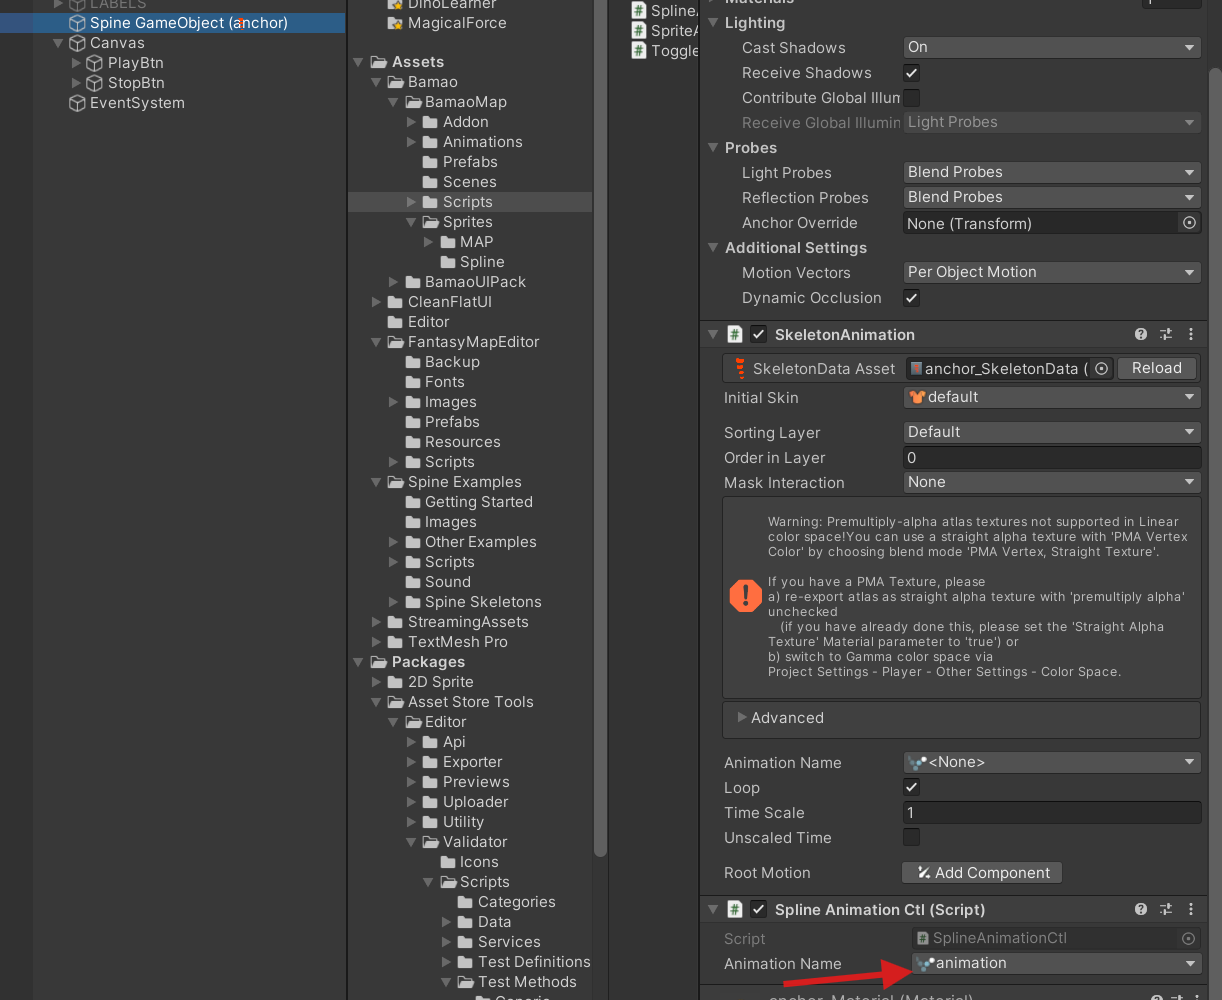Open SkeletonAnimation component help icon
Screen dimensions: 1222x1000
point(1141,335)
